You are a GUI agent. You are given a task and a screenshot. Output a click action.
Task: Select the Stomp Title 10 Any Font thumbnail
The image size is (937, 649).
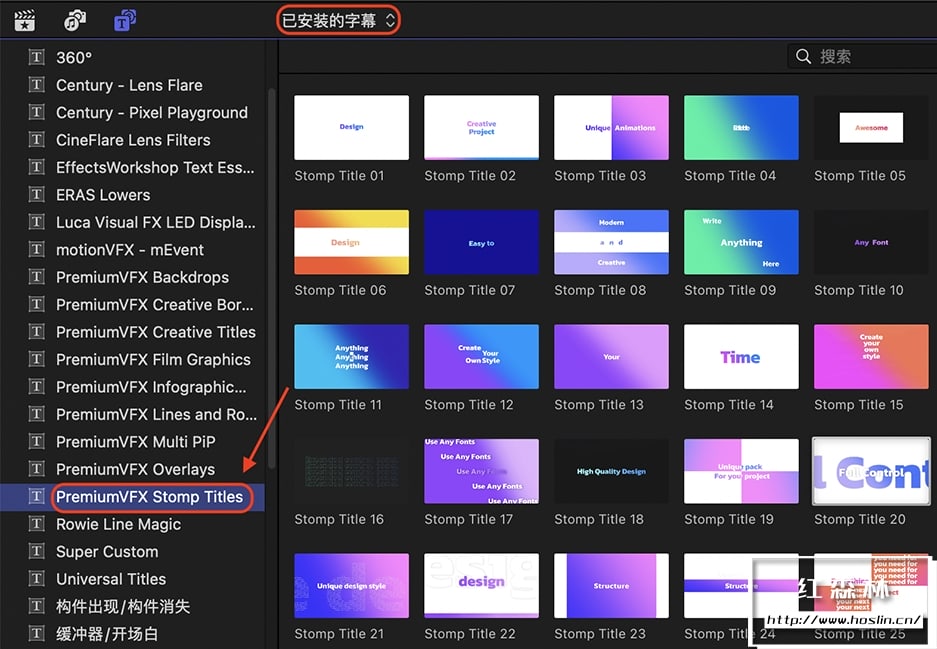coord(871,242)
